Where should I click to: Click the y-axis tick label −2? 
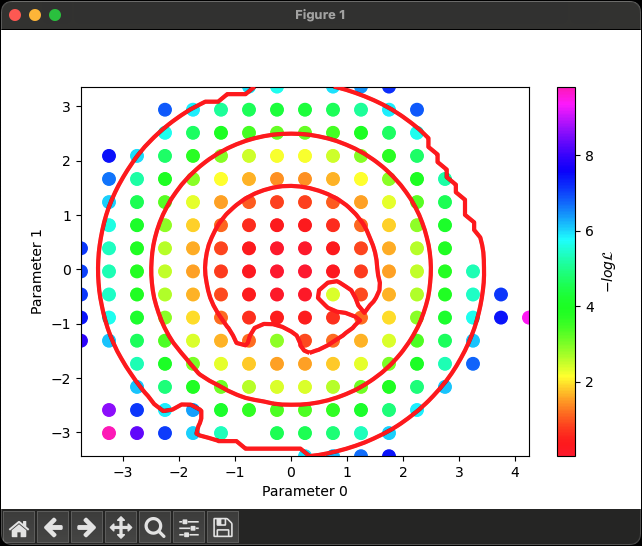(61, 379)
